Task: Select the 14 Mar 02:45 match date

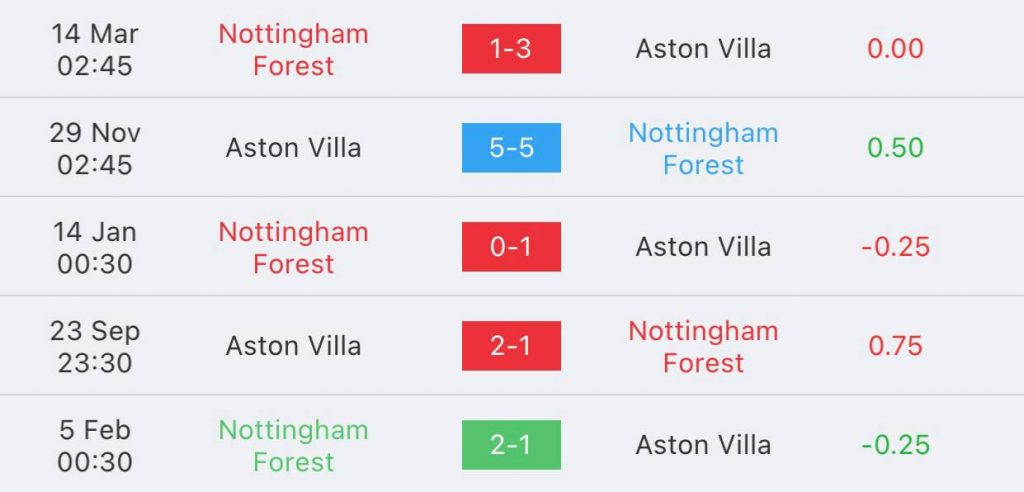Action: click(x=95, y=50)
